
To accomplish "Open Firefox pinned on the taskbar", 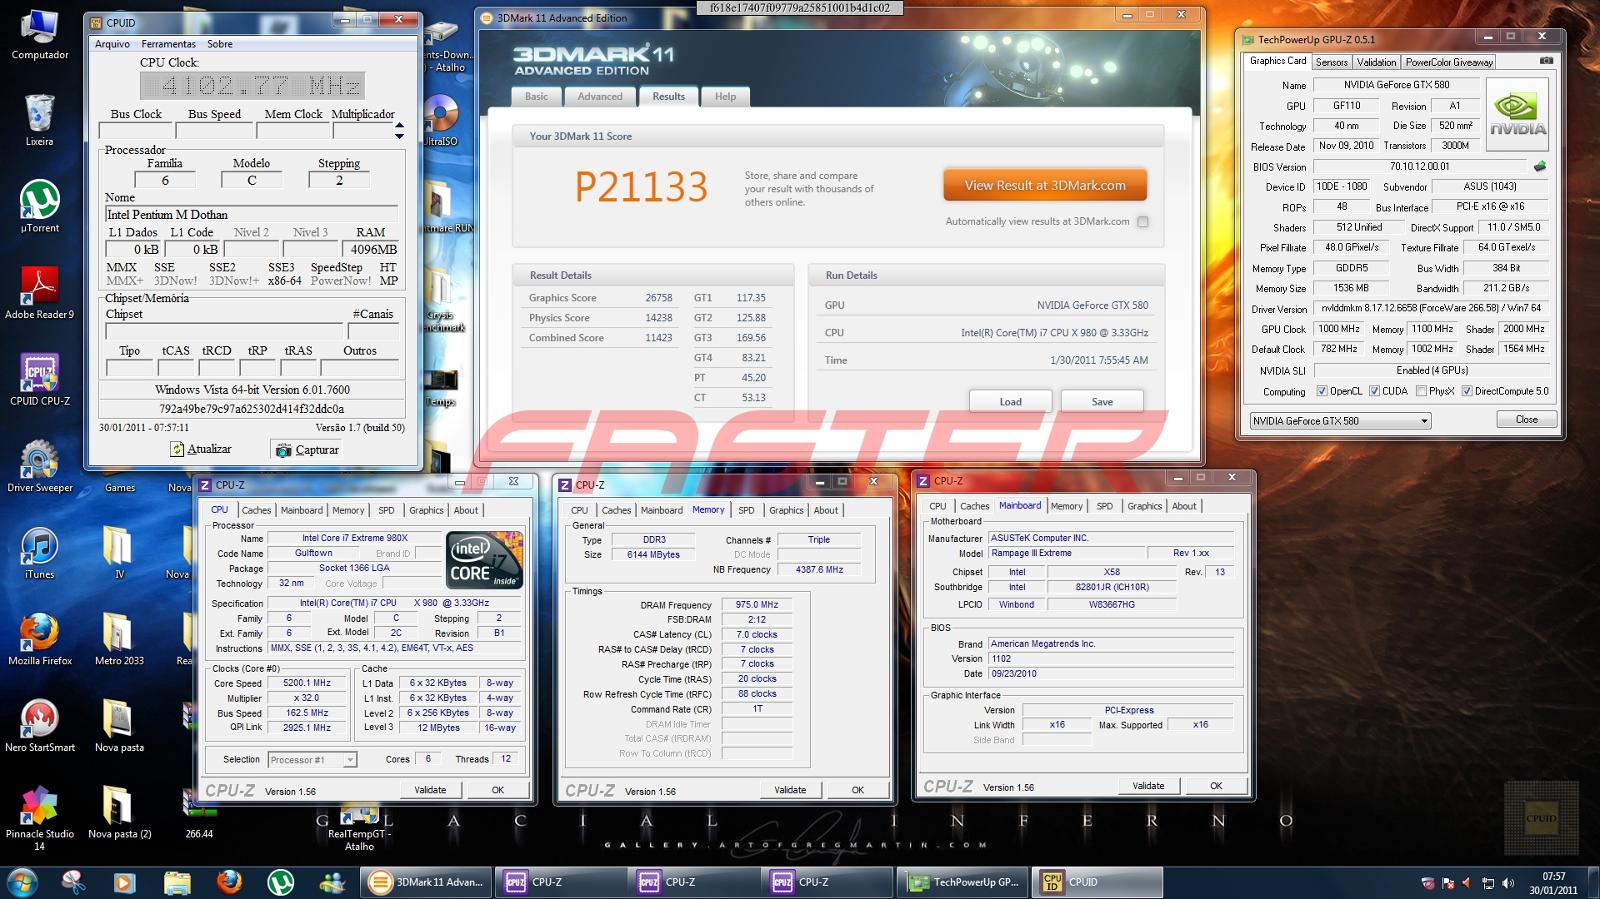I will tap(229, 882).
